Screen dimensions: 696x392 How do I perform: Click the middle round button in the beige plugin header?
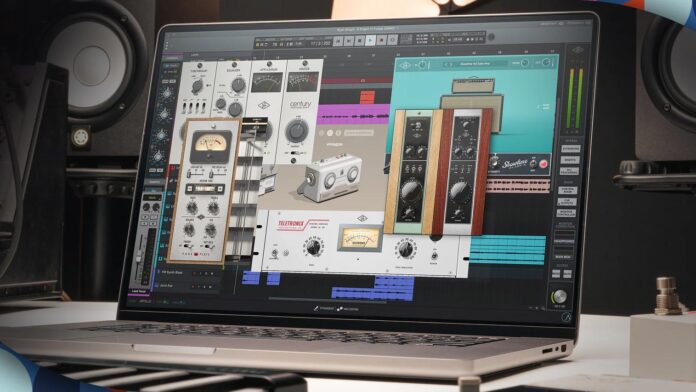pos(330,133)
